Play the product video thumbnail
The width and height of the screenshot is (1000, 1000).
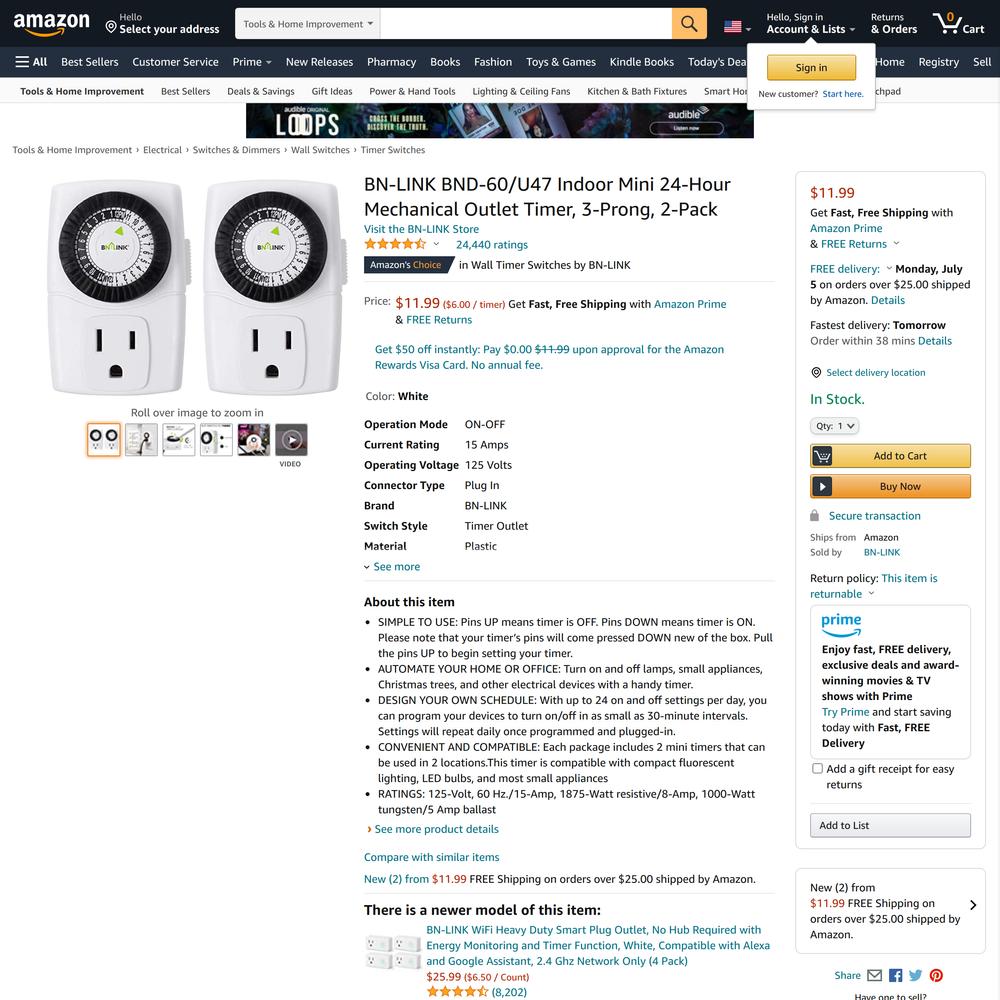click(x=291, y=439)
